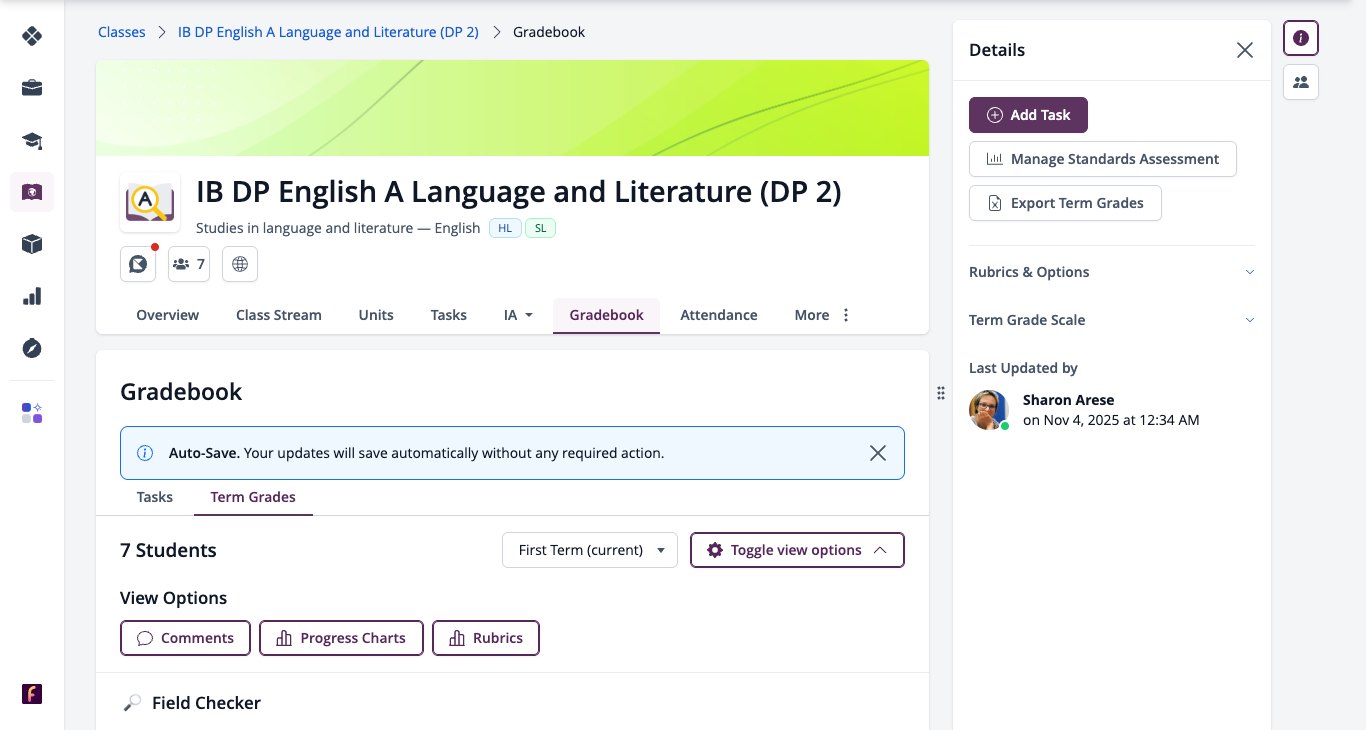
Task: Toggle the Rubrics view option
Action: point(485,638)
